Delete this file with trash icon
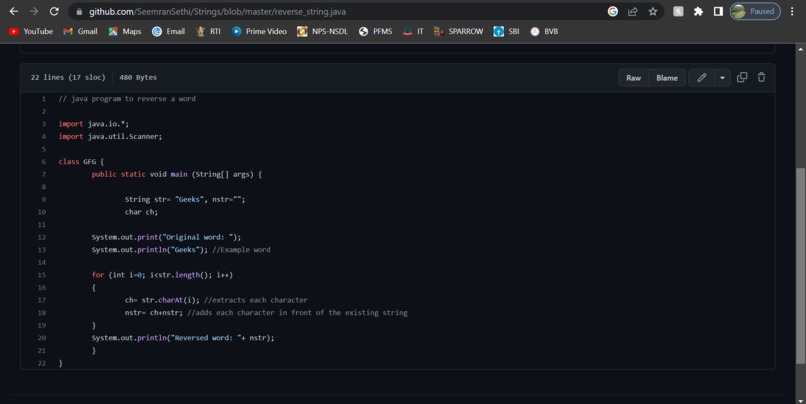This screenshot has height=404, width=806. [761, 77]
